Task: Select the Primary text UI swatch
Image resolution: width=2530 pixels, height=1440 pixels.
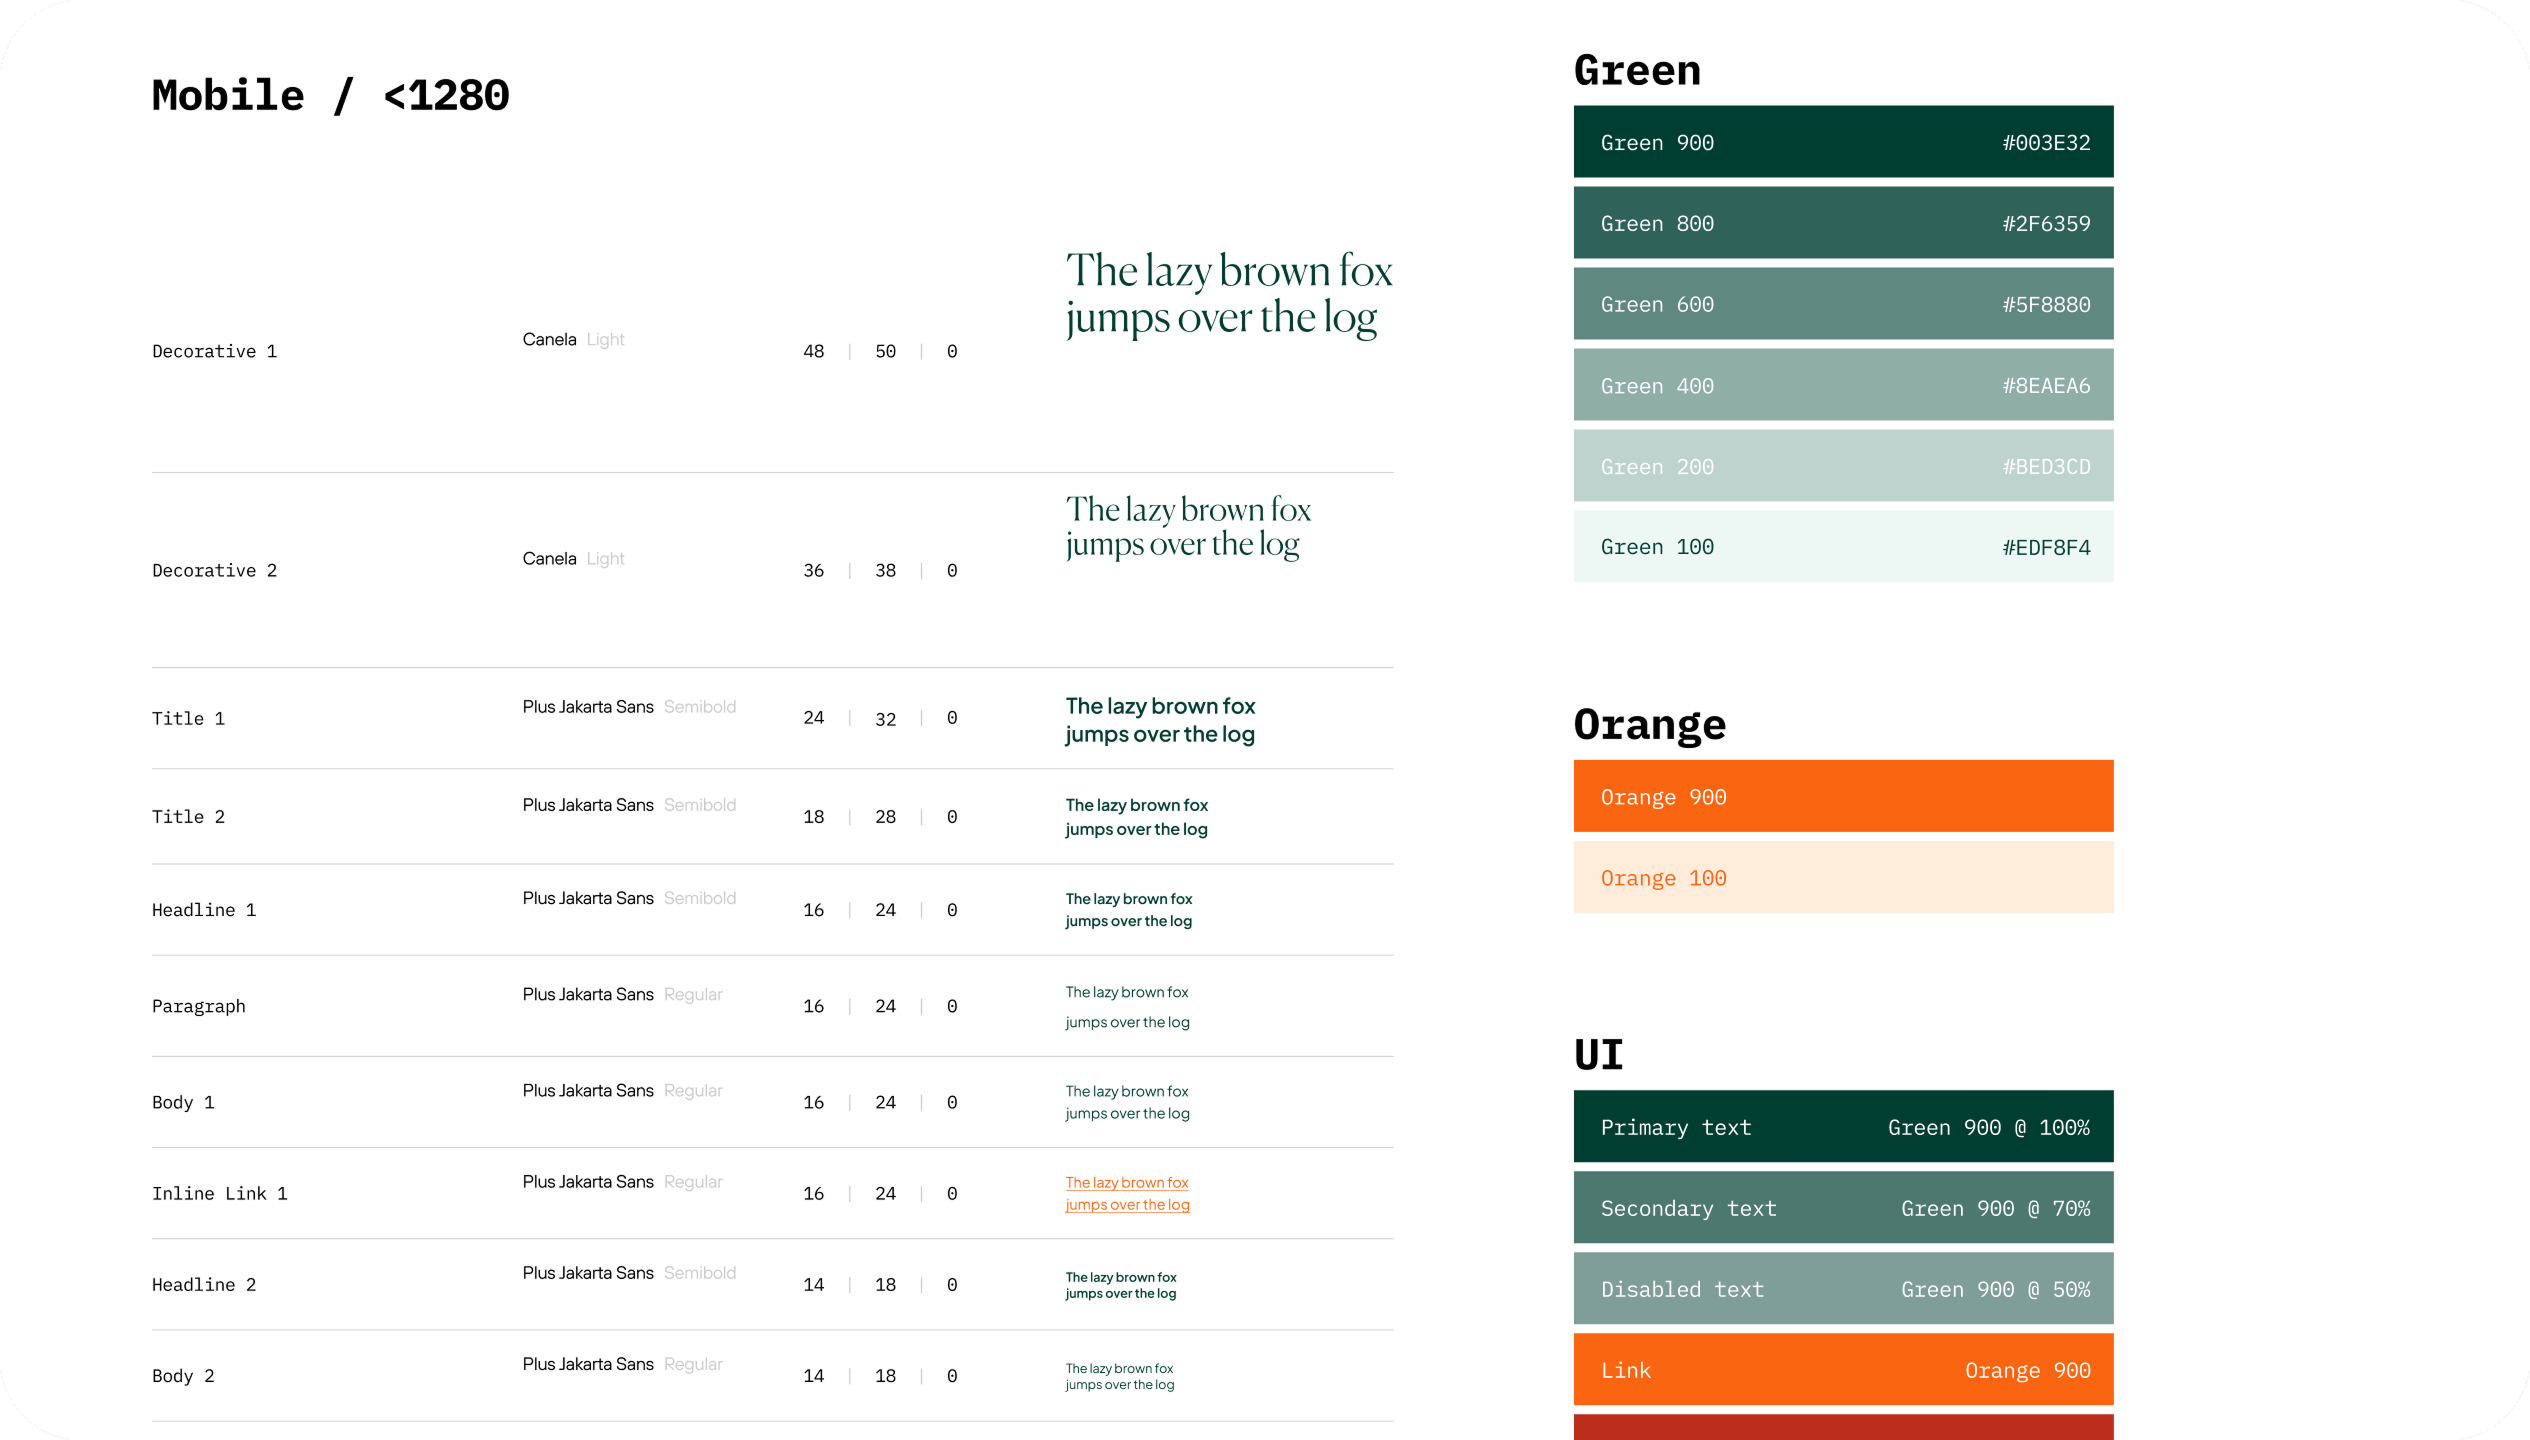Action: pyautogui.click(x=1843, y=1127)
